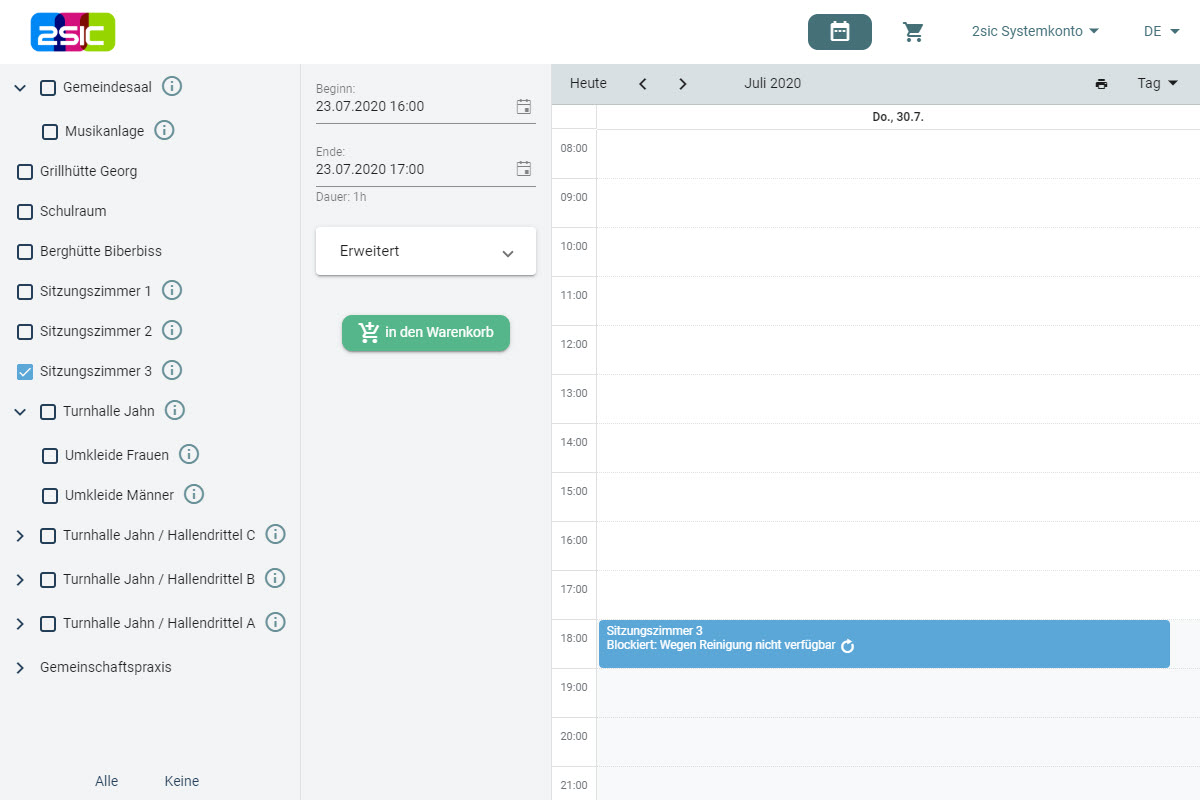Expand the Erweitert panel
Viewport: 1200px width, 800px height.
click(426, 252)
